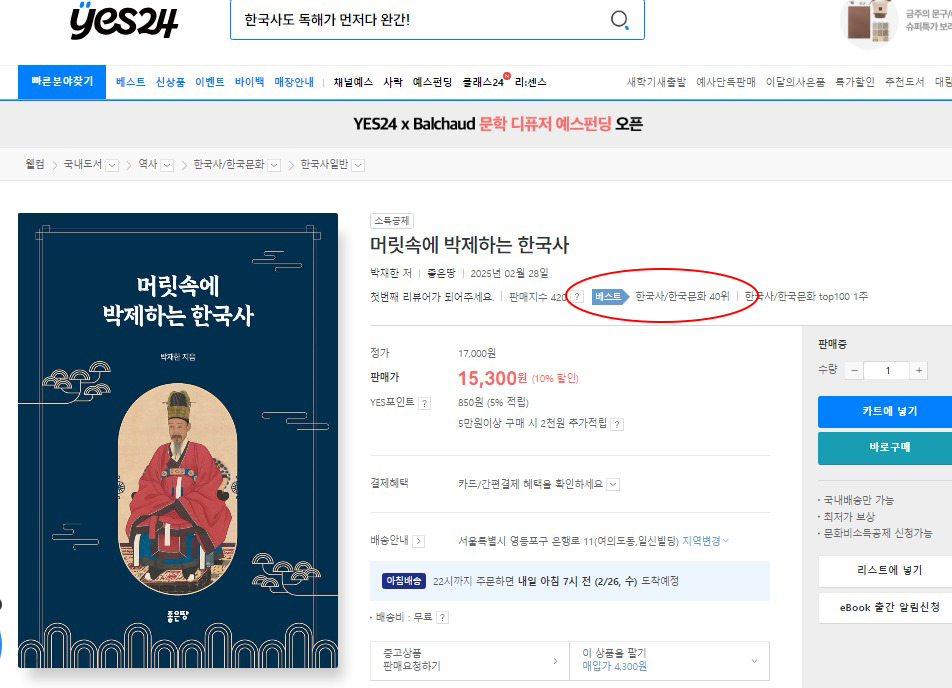Click the YES24 logo
Image resolution: width=952 pixels, height=688 pixels.
[124, 21]
